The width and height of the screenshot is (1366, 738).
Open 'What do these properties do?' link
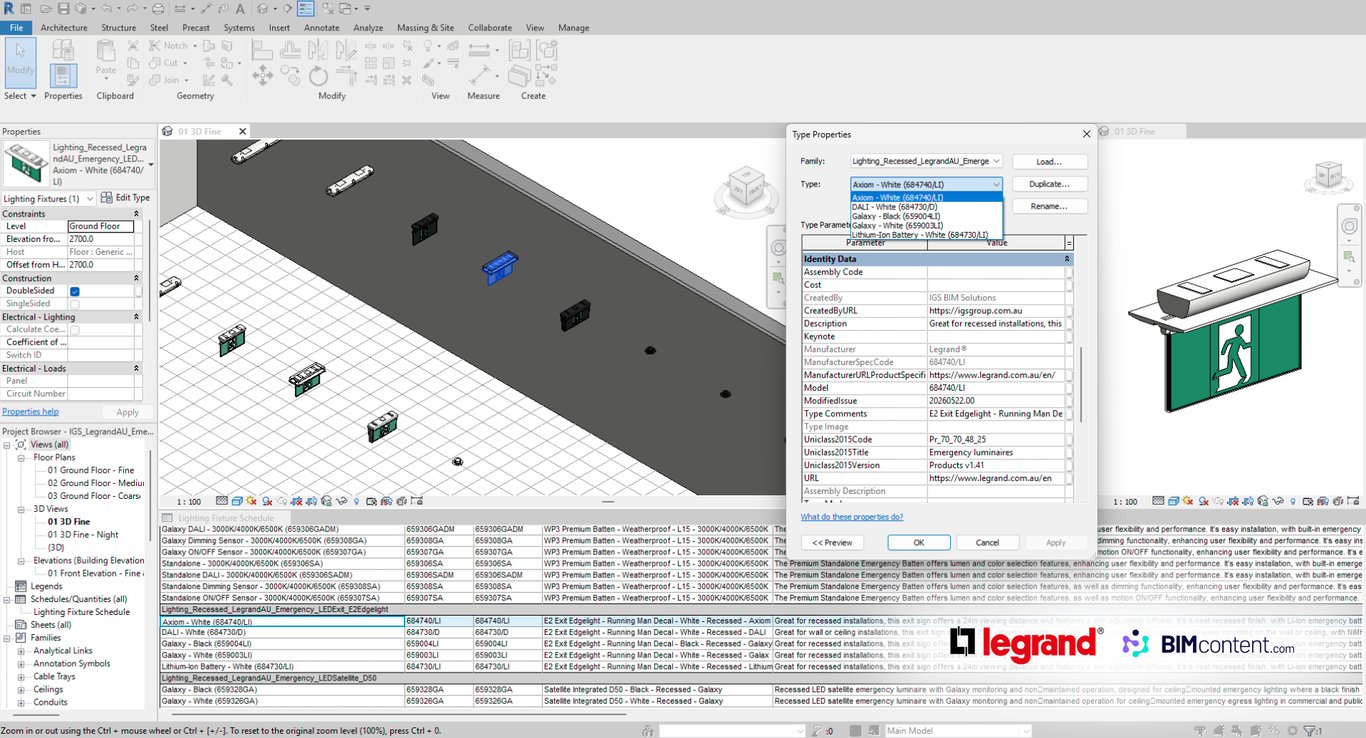(x=852, y=517)
